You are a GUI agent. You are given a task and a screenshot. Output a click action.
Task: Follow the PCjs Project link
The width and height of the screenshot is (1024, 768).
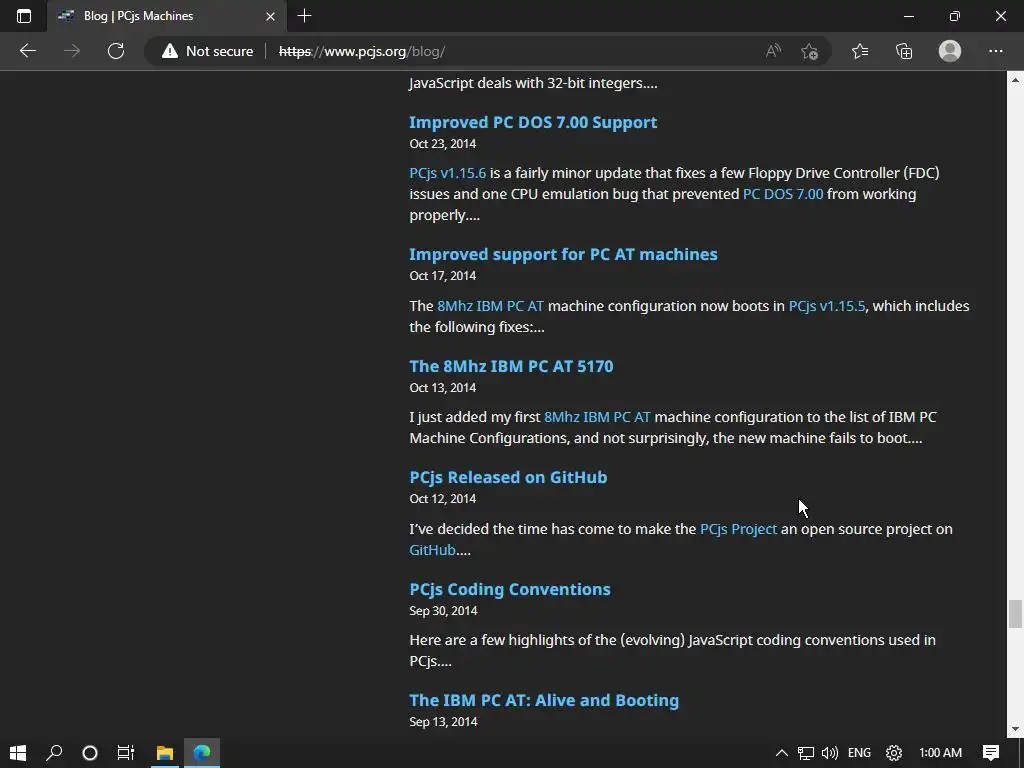click(x=738, y=529)
